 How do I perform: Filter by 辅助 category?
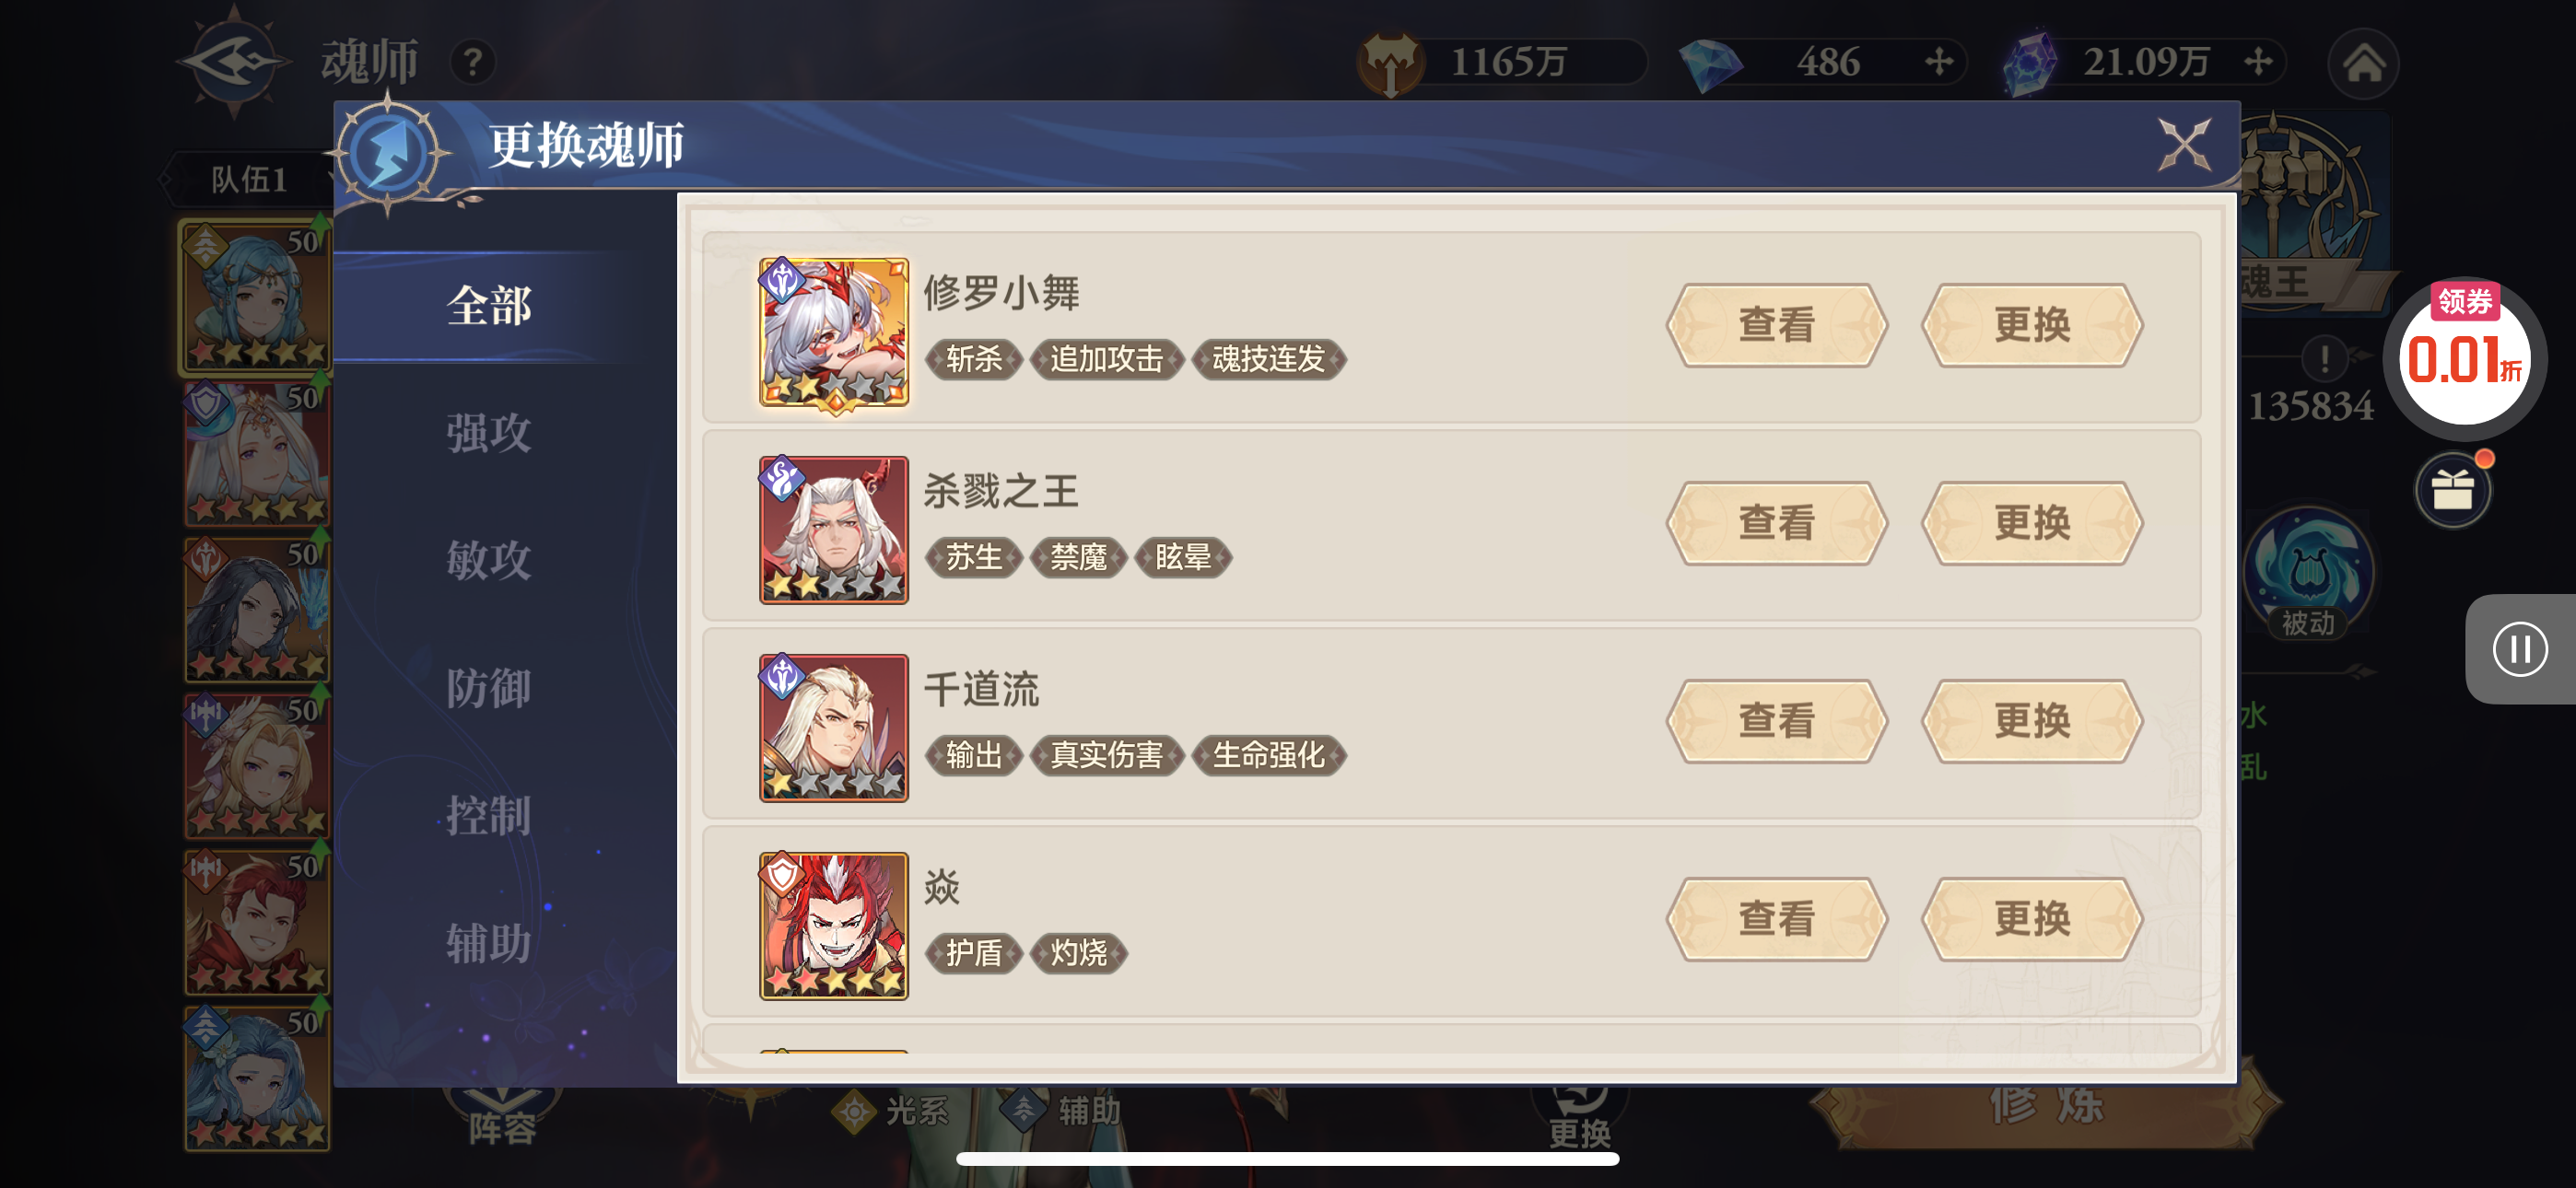pyautogui.click(x=488, y=943)
